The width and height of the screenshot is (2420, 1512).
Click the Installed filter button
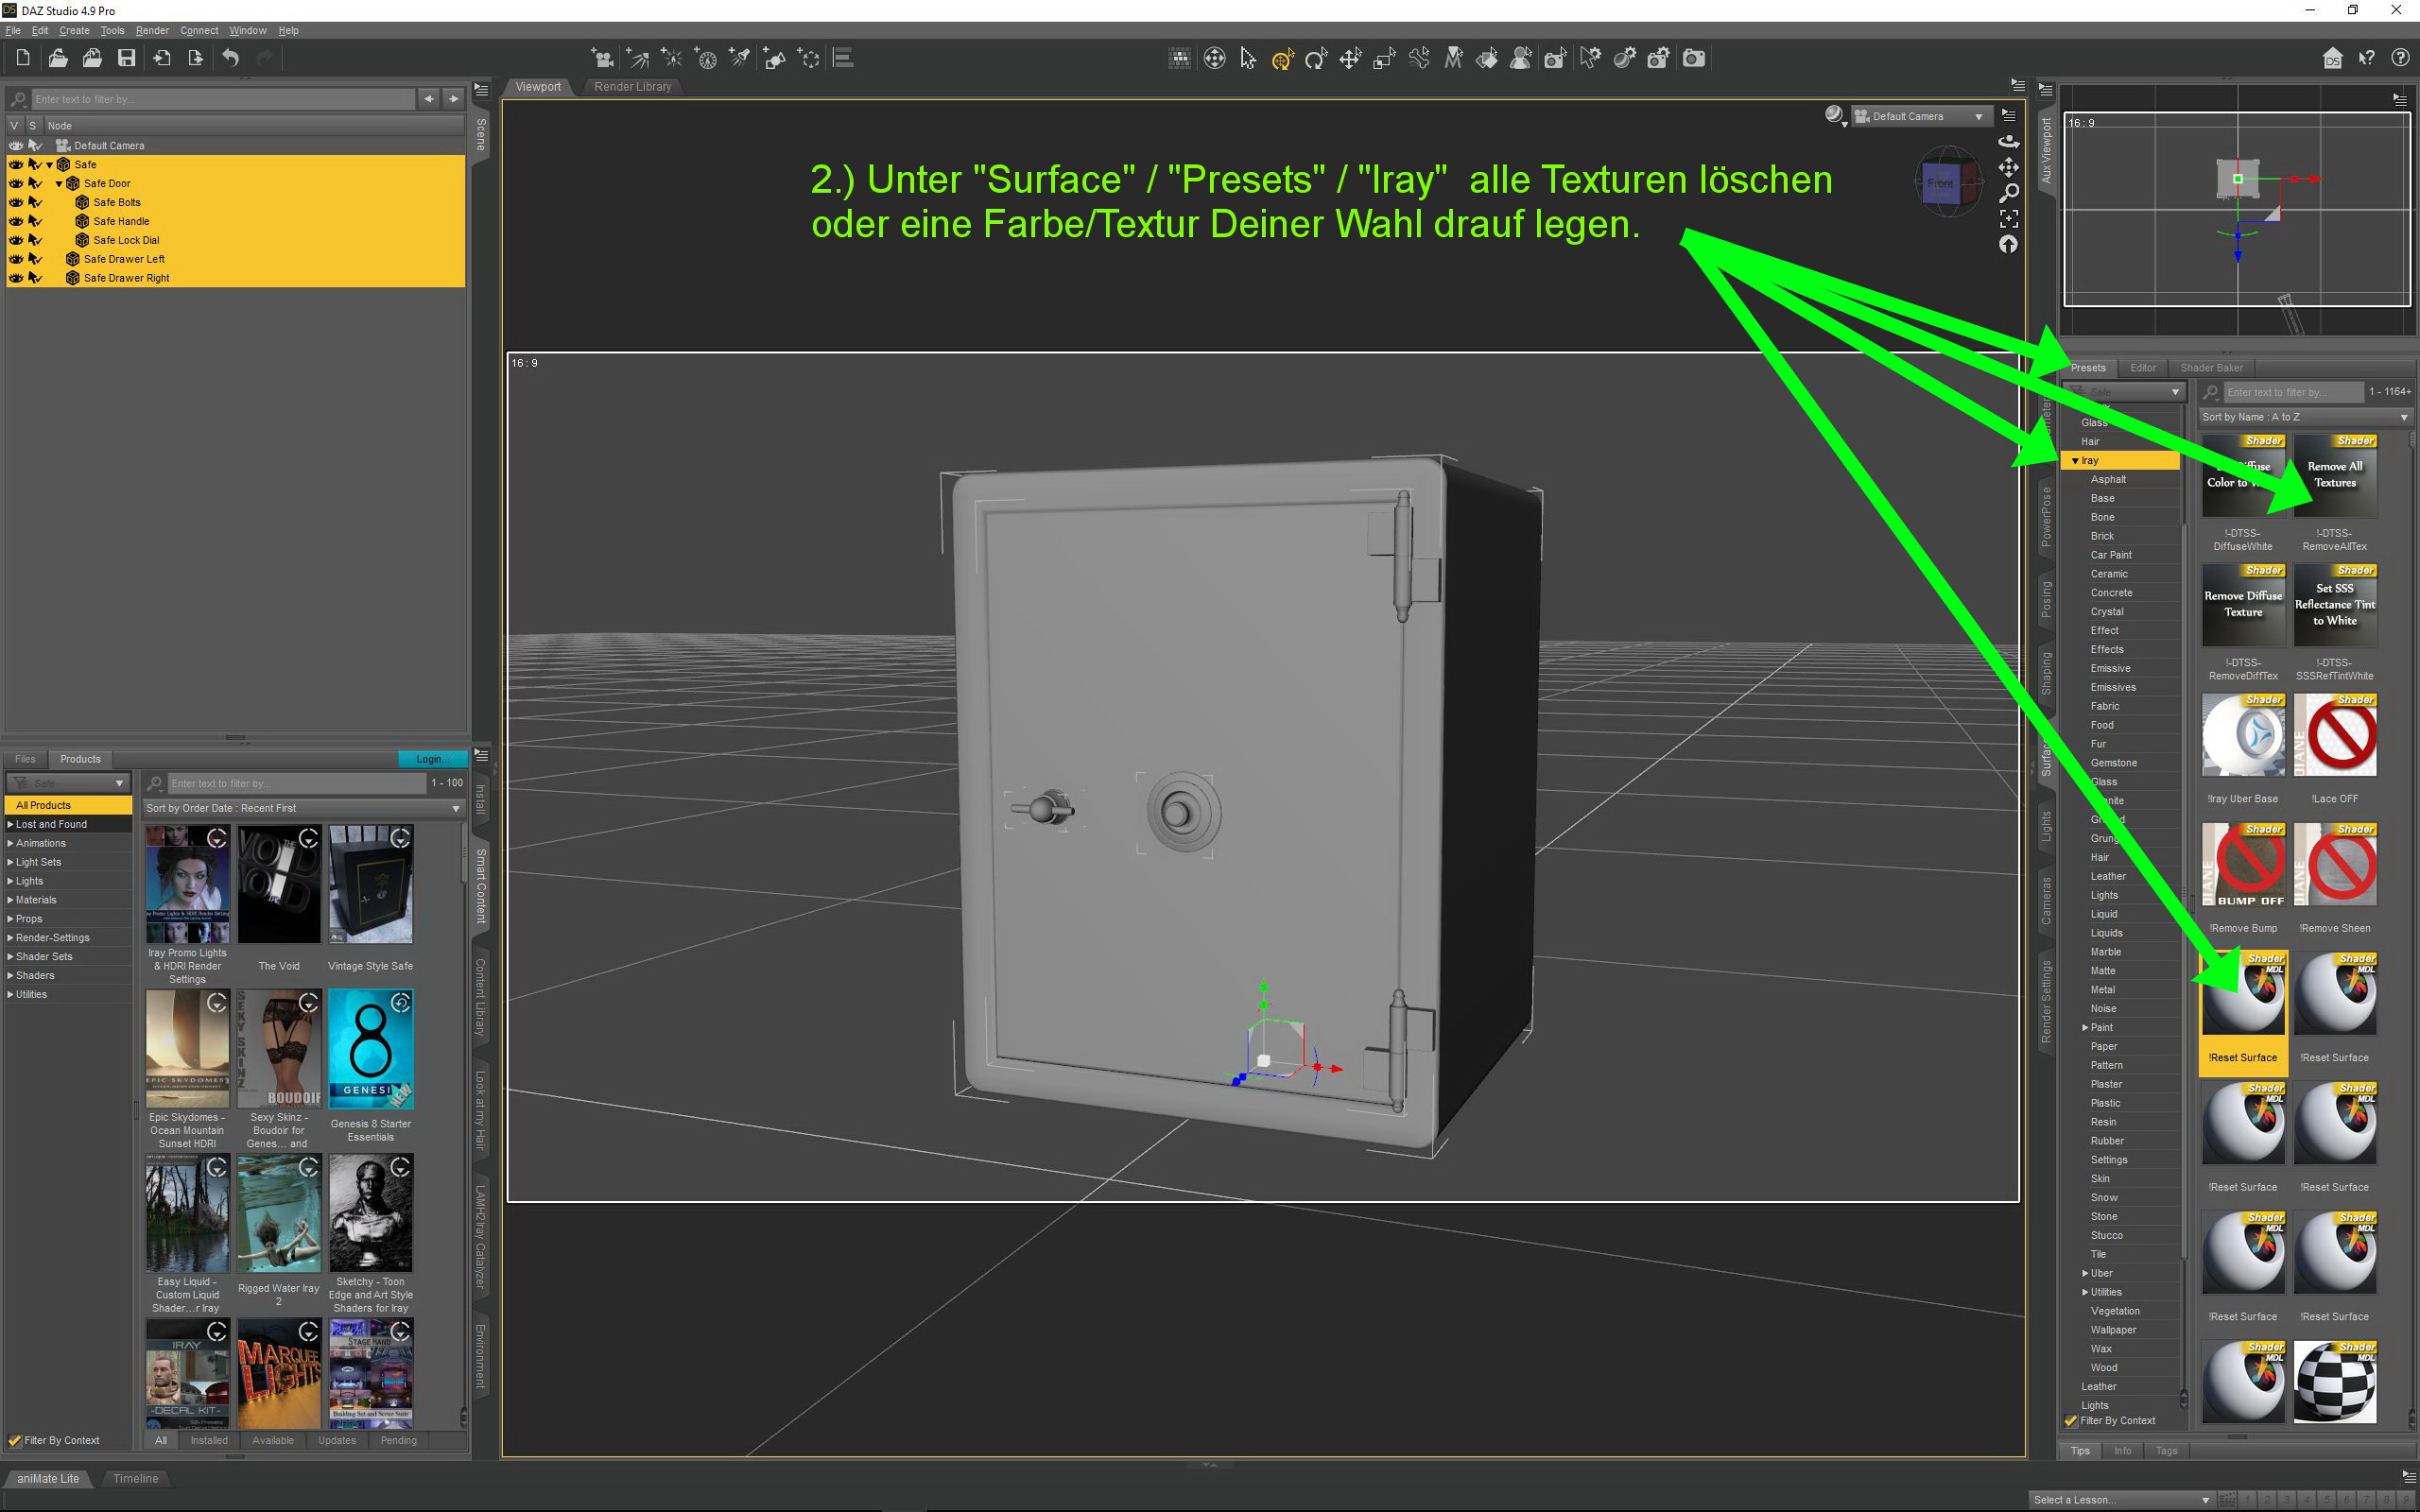click(209, 1440)
